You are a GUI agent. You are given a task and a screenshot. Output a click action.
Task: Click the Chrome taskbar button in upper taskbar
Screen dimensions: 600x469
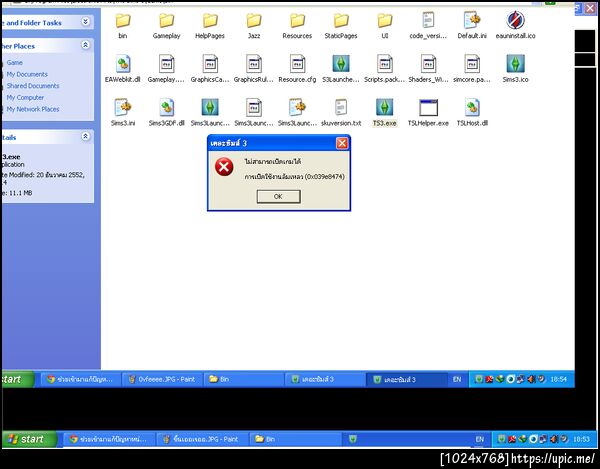point(80,379)
